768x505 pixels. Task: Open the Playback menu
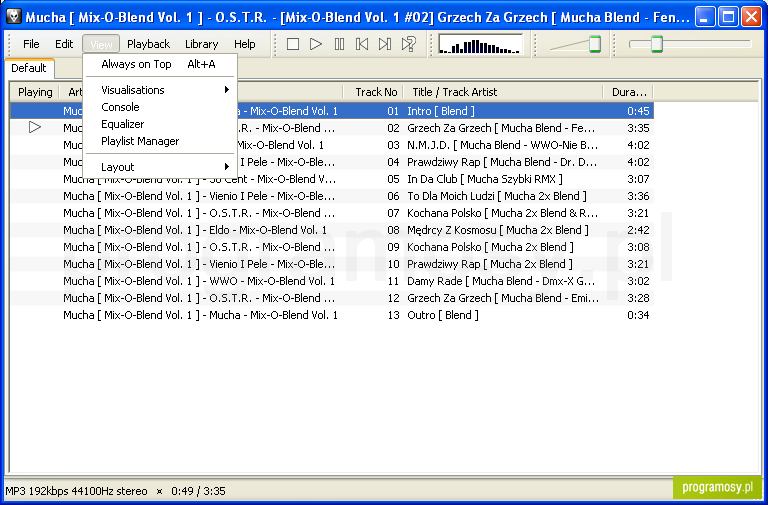click(148, 44)
